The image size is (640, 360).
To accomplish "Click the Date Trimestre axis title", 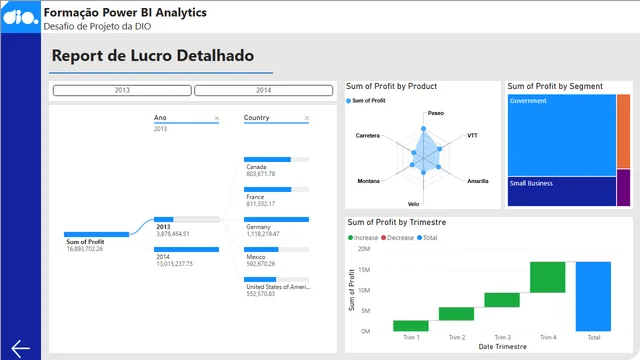I will pos(502,347).
